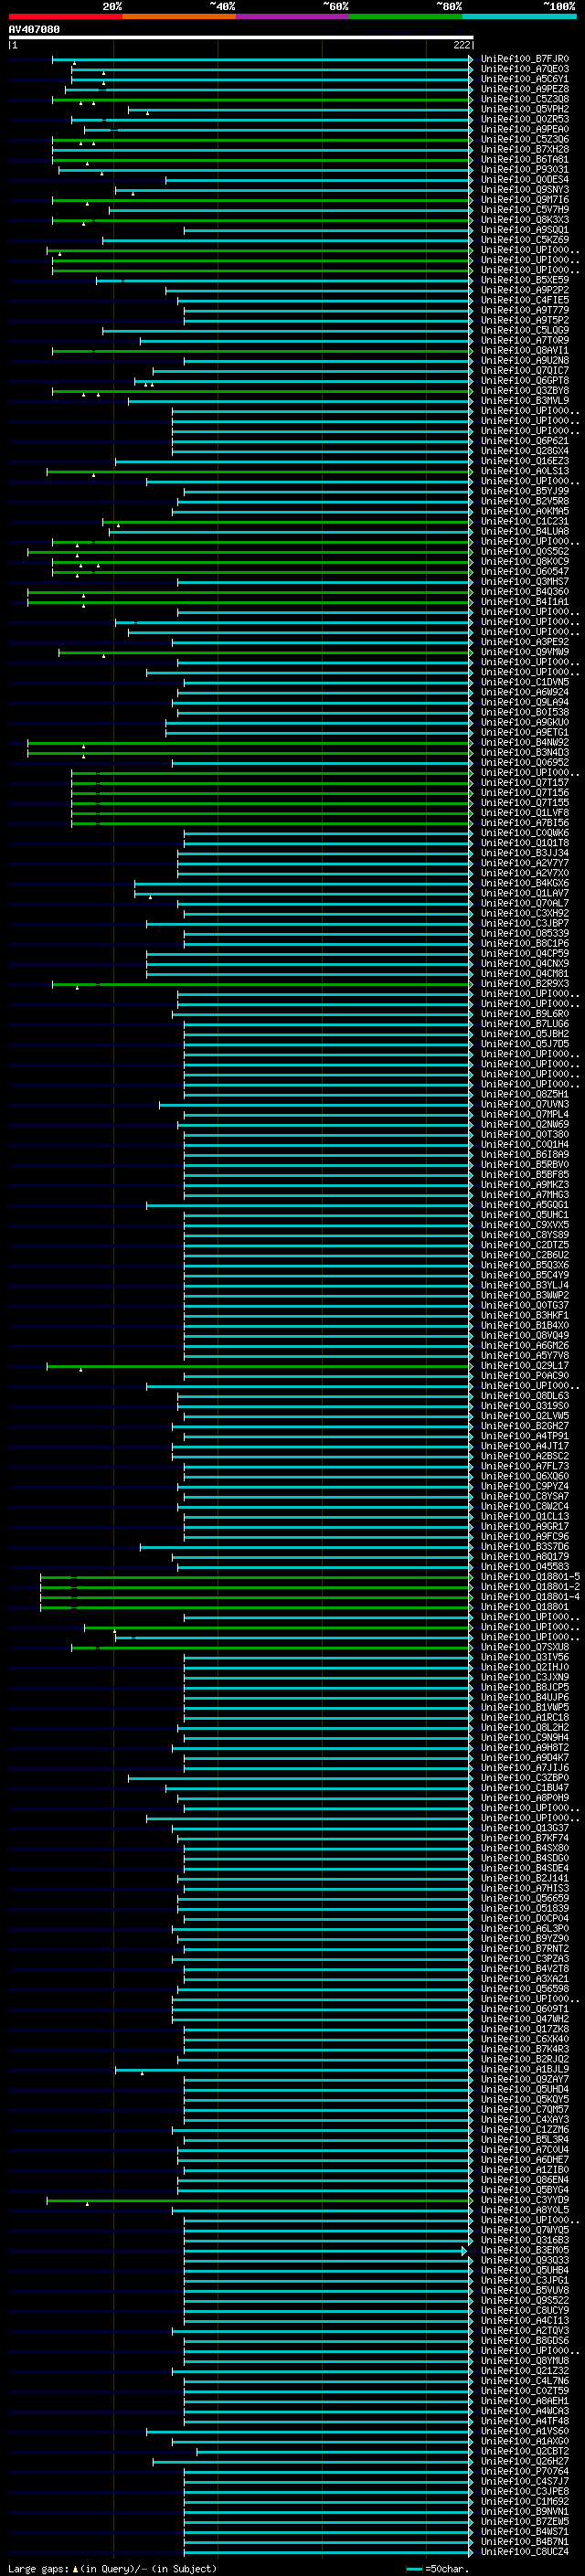Select hit label UniRef100_Q9S522
The height and width of the screenshot is (2576, 585).
click(524, 2301)
